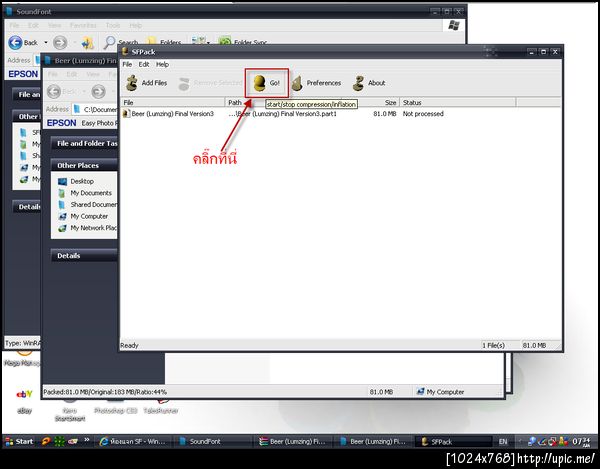Expand quick launch chevron on taskbar
Viewport: 600px width, 469px height.
click(87, 440)
